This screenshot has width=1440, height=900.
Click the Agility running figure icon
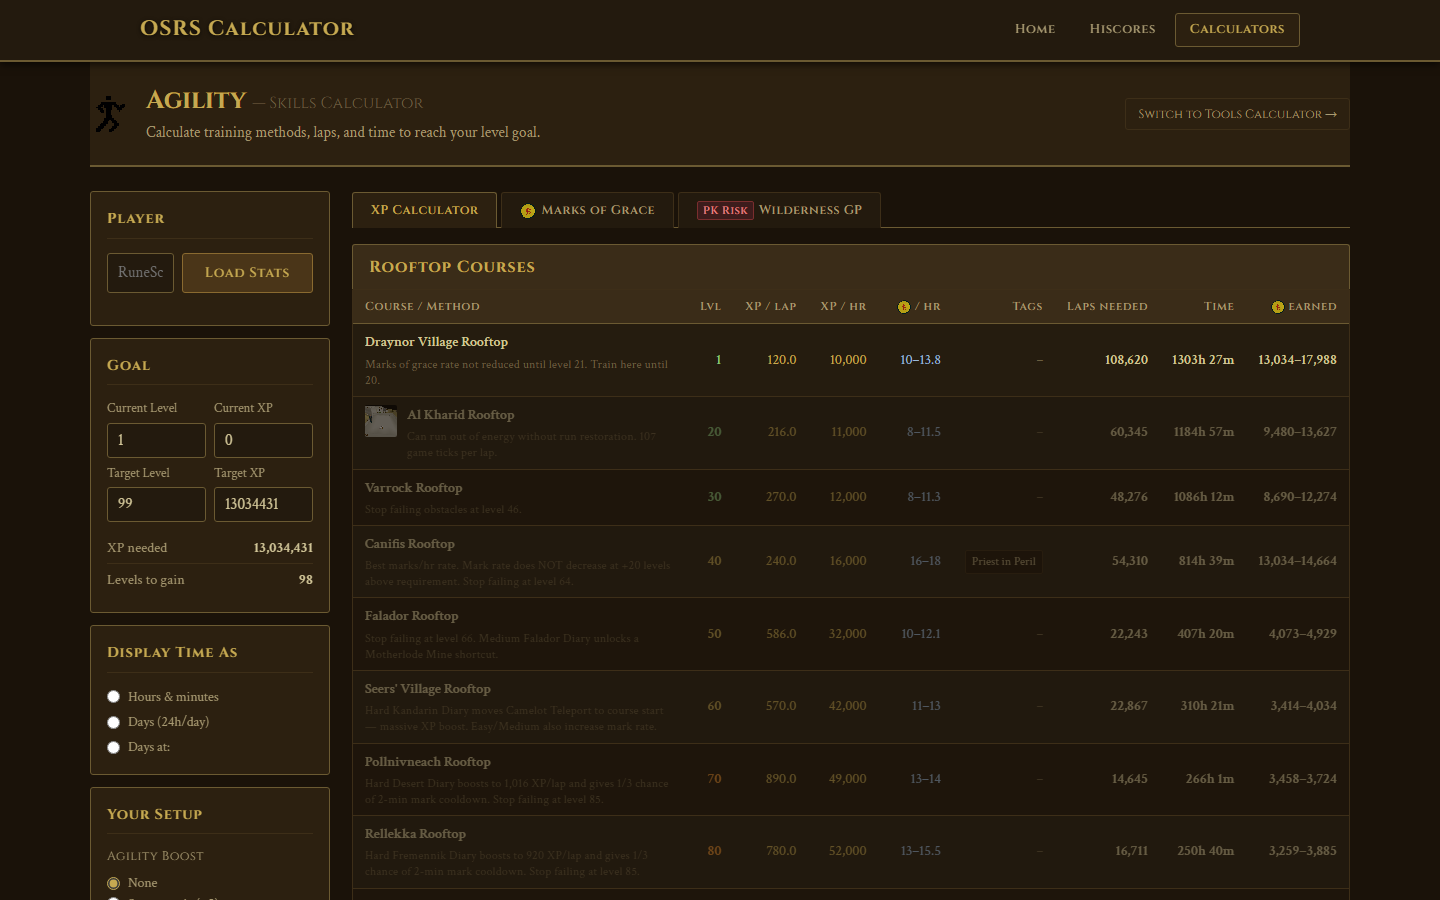[x=110, y=115]
